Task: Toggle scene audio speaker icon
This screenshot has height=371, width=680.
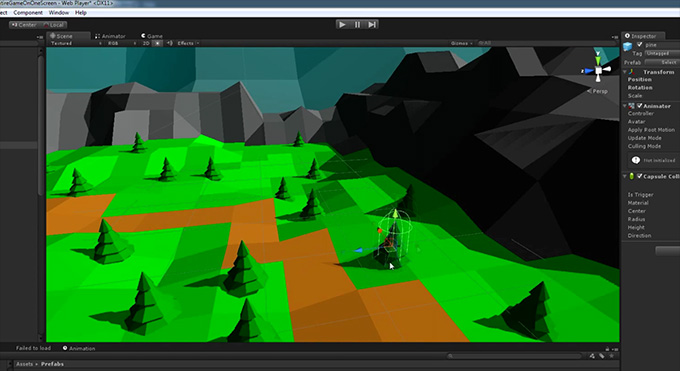Action: click(170, 43)
